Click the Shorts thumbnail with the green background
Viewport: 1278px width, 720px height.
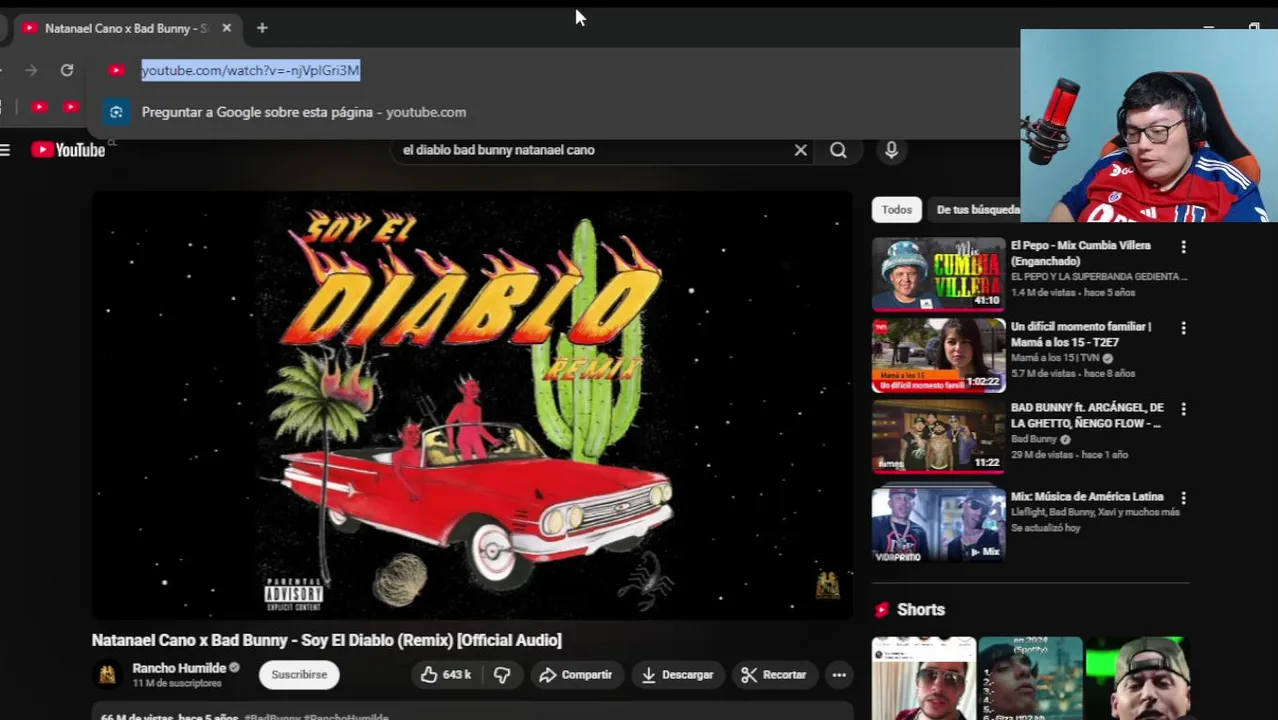pyautogui.click(x=1138, y=678)
